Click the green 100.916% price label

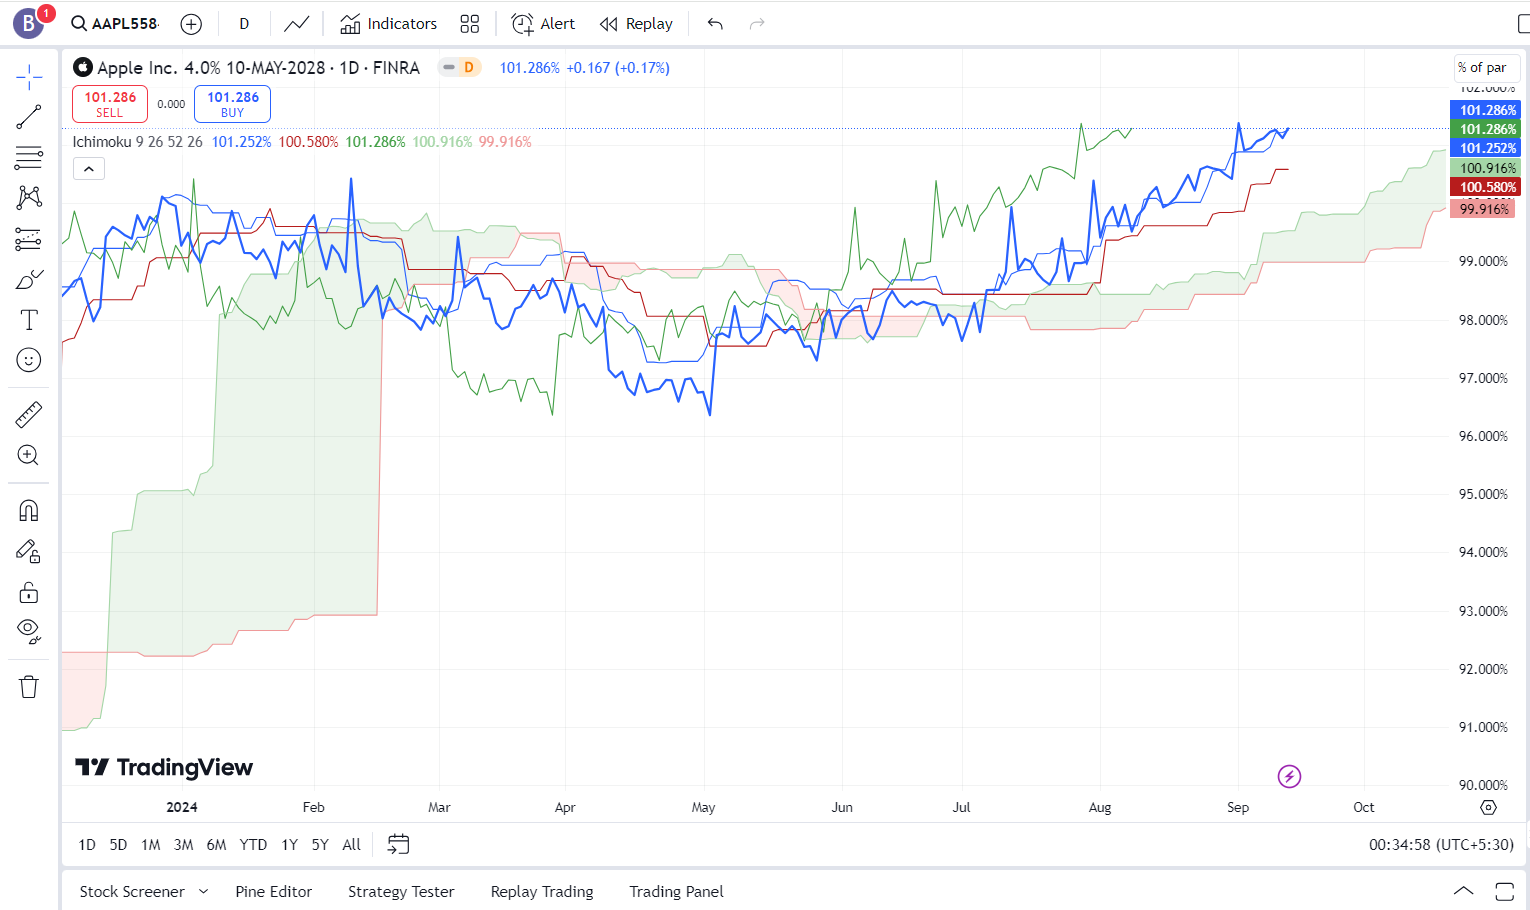[1487, 168]
